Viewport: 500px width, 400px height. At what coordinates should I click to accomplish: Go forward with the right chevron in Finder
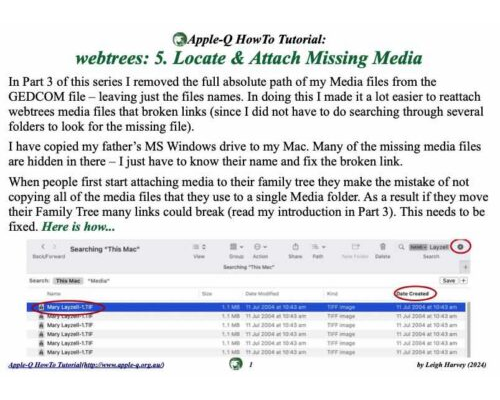tap(54, 247)
